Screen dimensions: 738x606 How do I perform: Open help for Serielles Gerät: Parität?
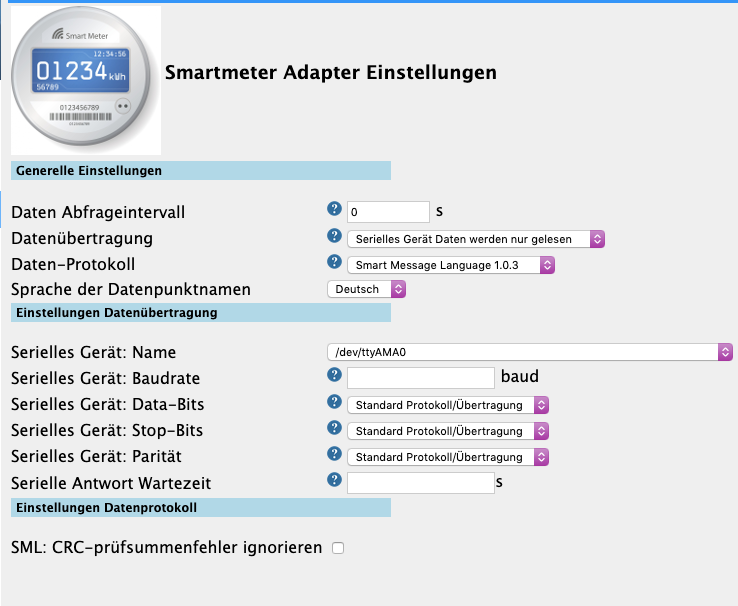[334, 454]
